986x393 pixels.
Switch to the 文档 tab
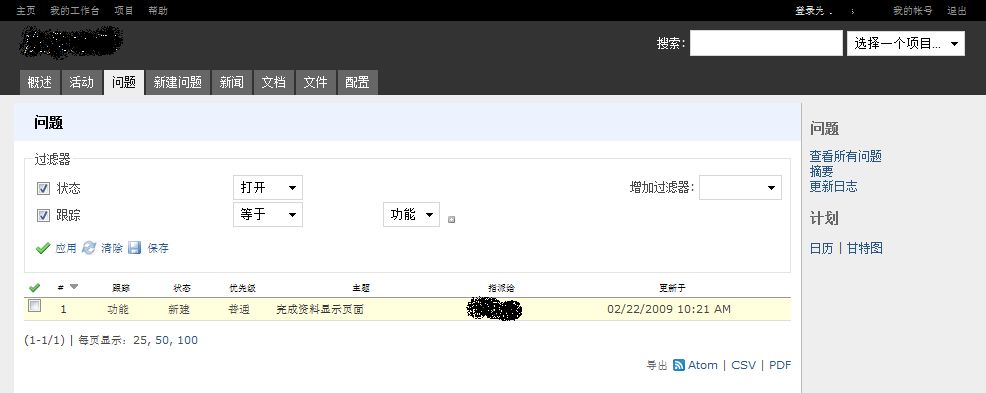coord(274,82)
